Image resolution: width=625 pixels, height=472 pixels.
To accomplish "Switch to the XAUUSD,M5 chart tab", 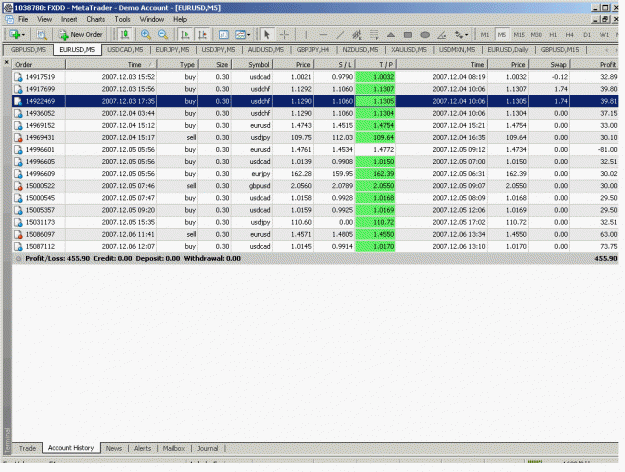I will pyautogui.click(x=409, y=49).
